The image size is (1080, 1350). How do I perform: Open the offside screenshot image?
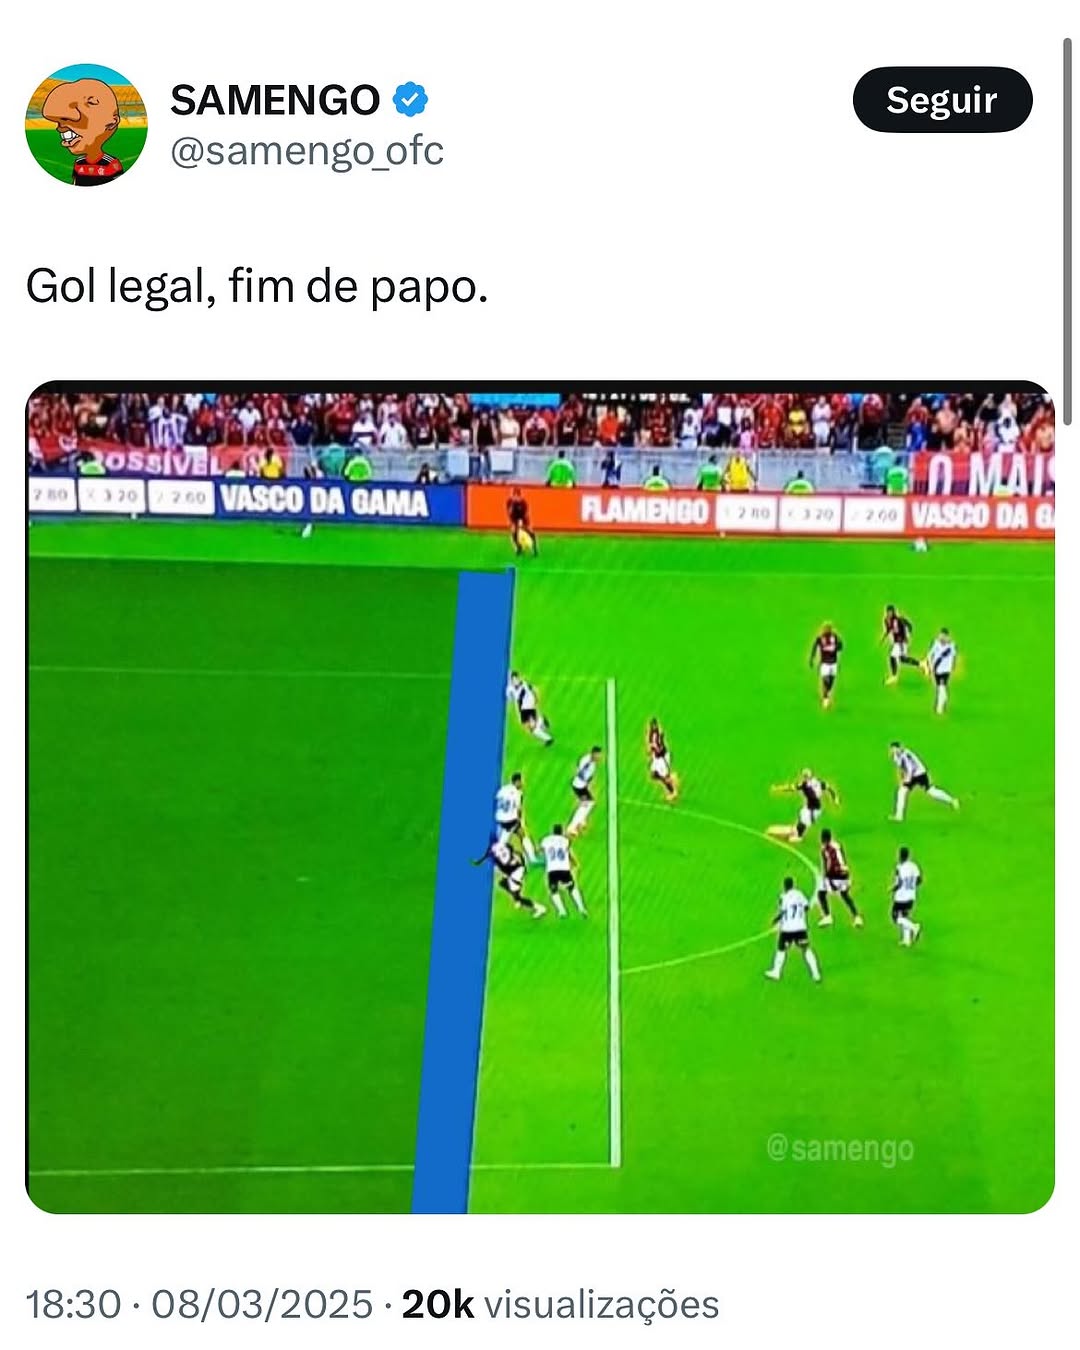tap(540, 797)
